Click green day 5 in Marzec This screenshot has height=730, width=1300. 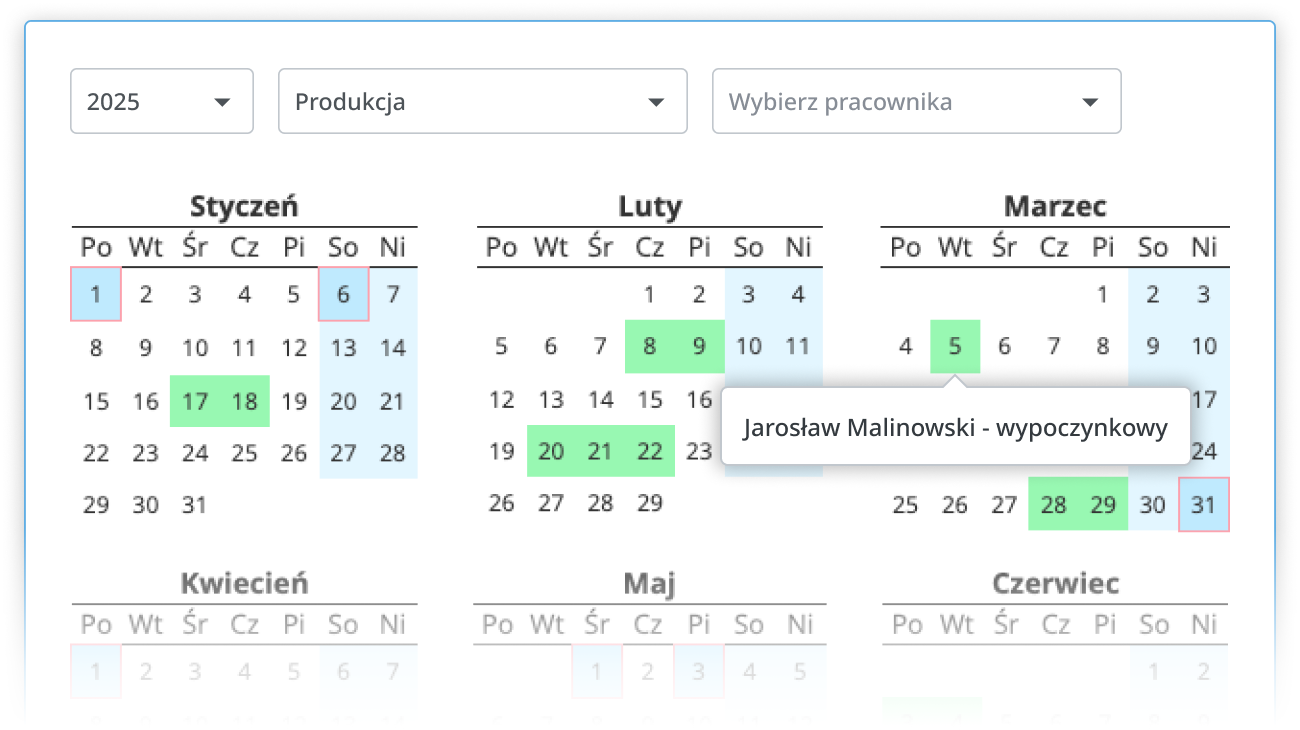point(955,346)
